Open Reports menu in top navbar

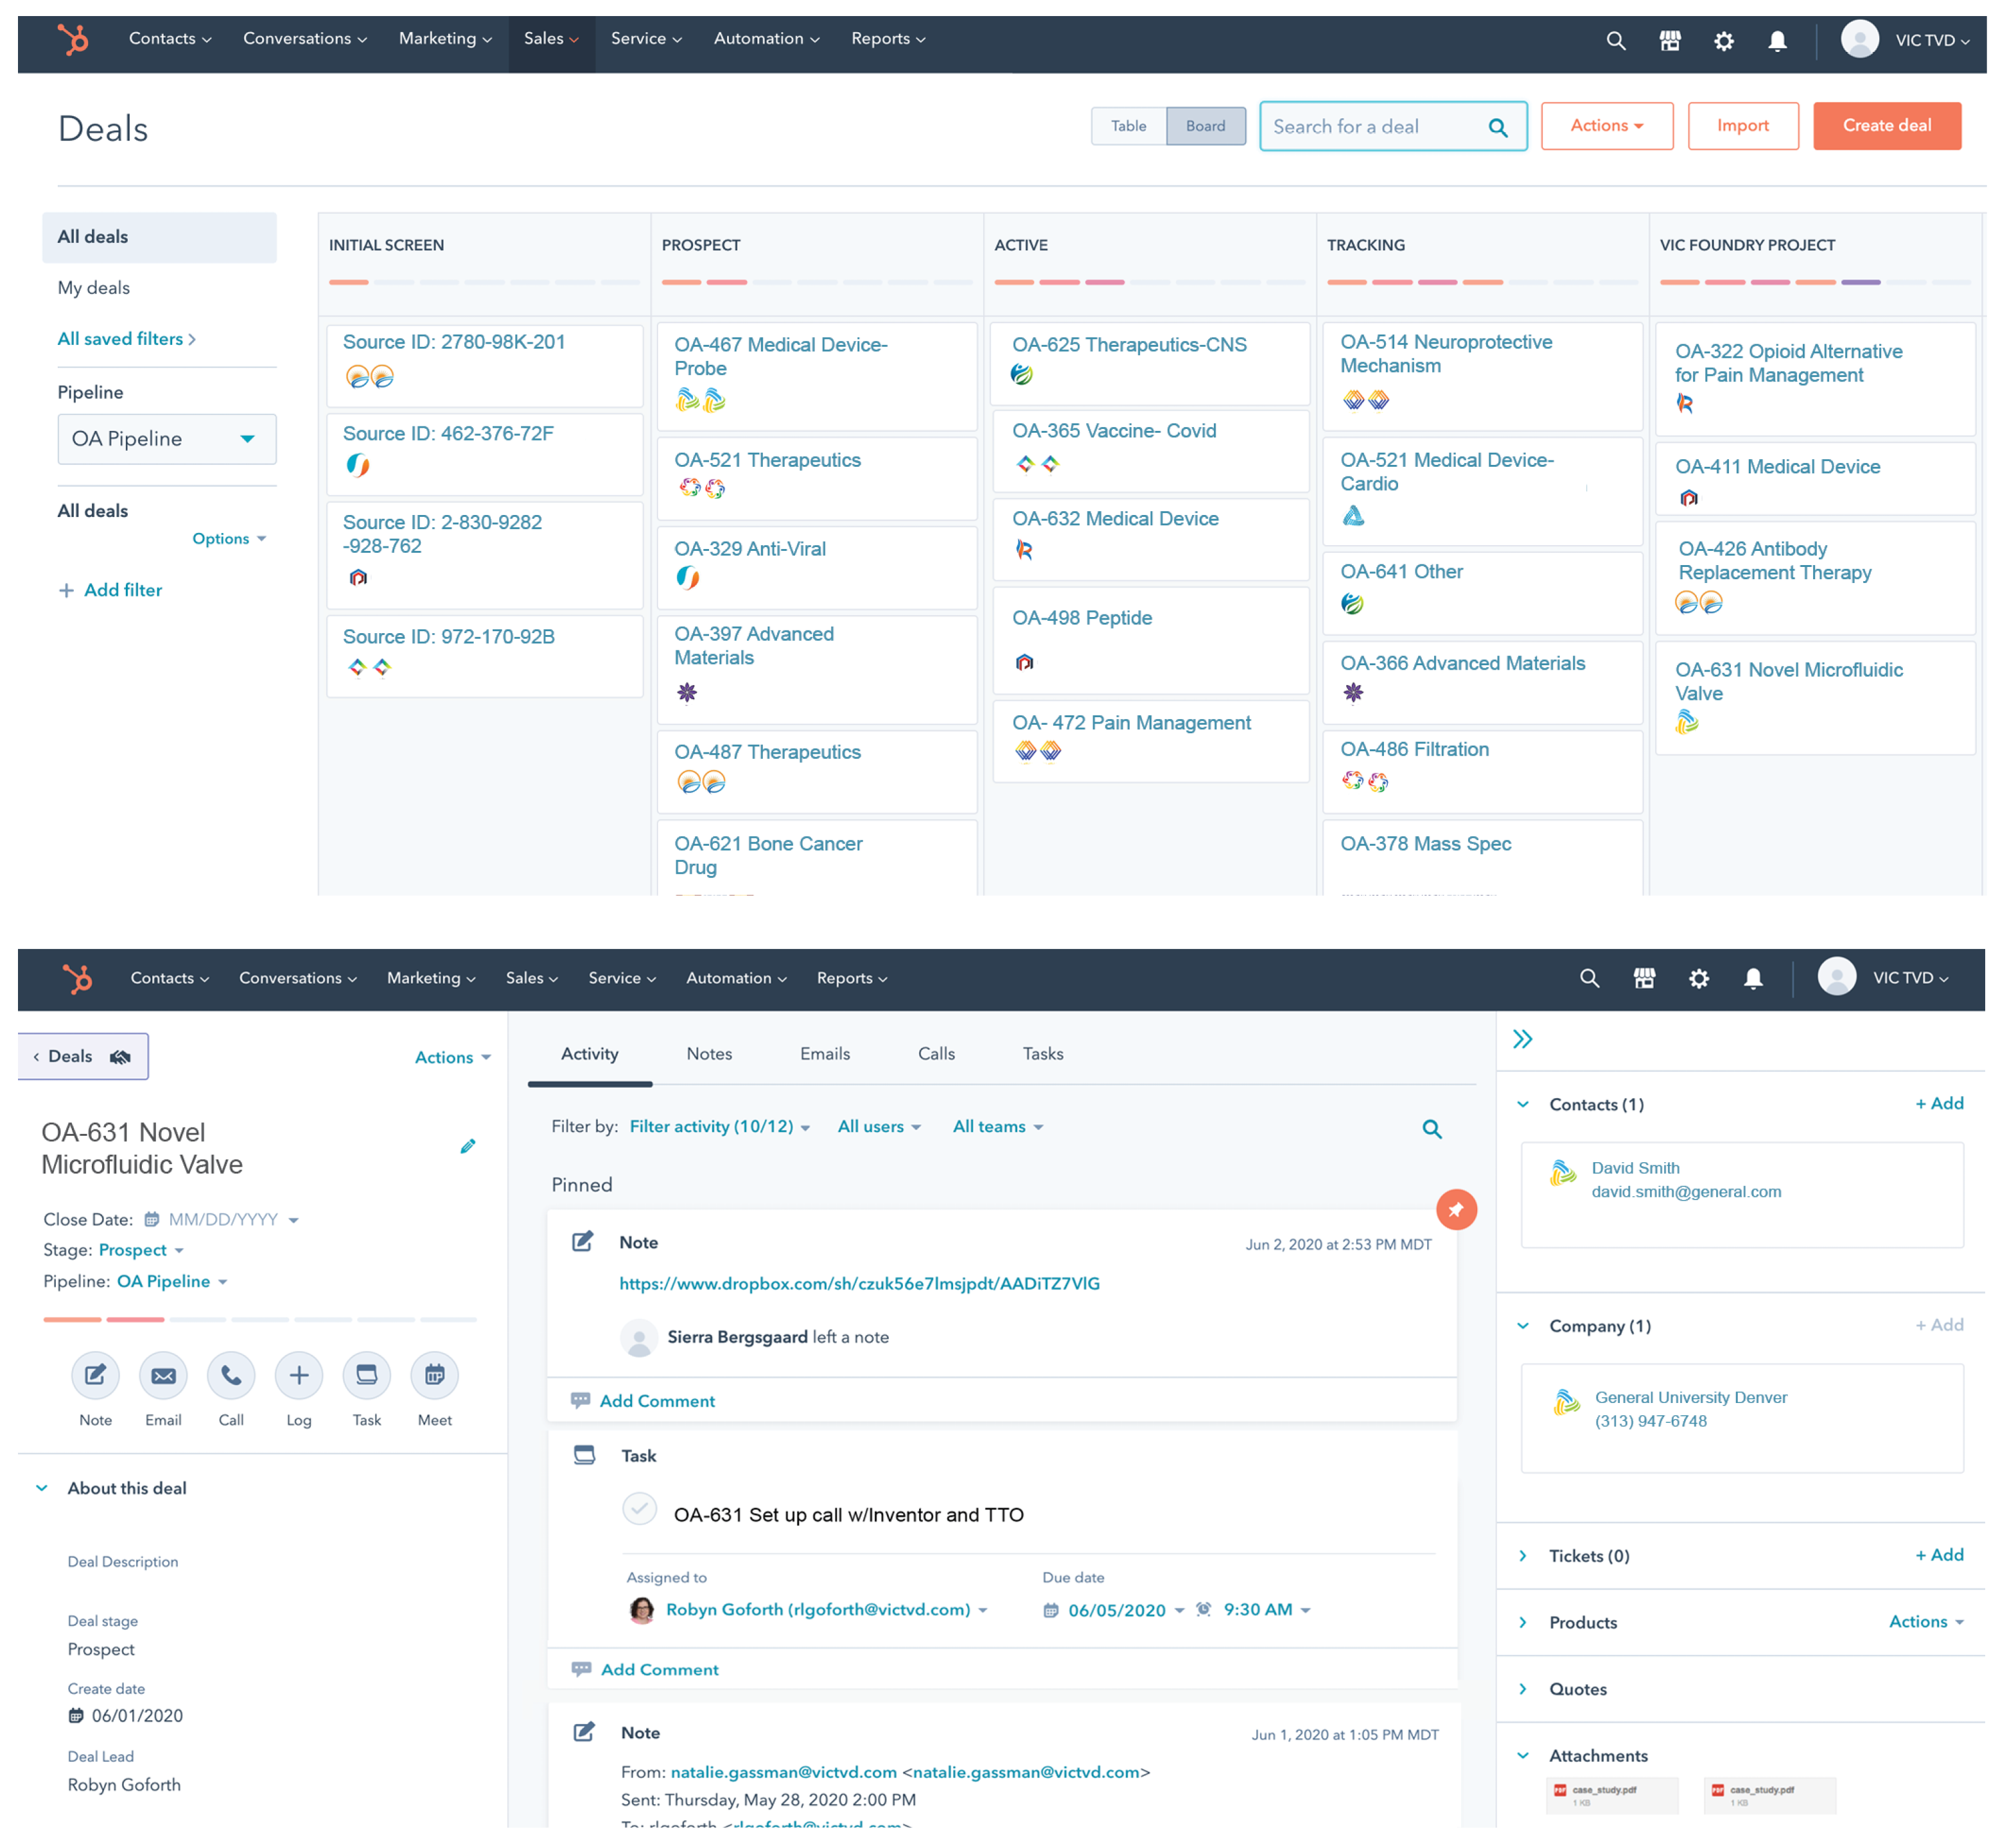click(x=888, y=39)
